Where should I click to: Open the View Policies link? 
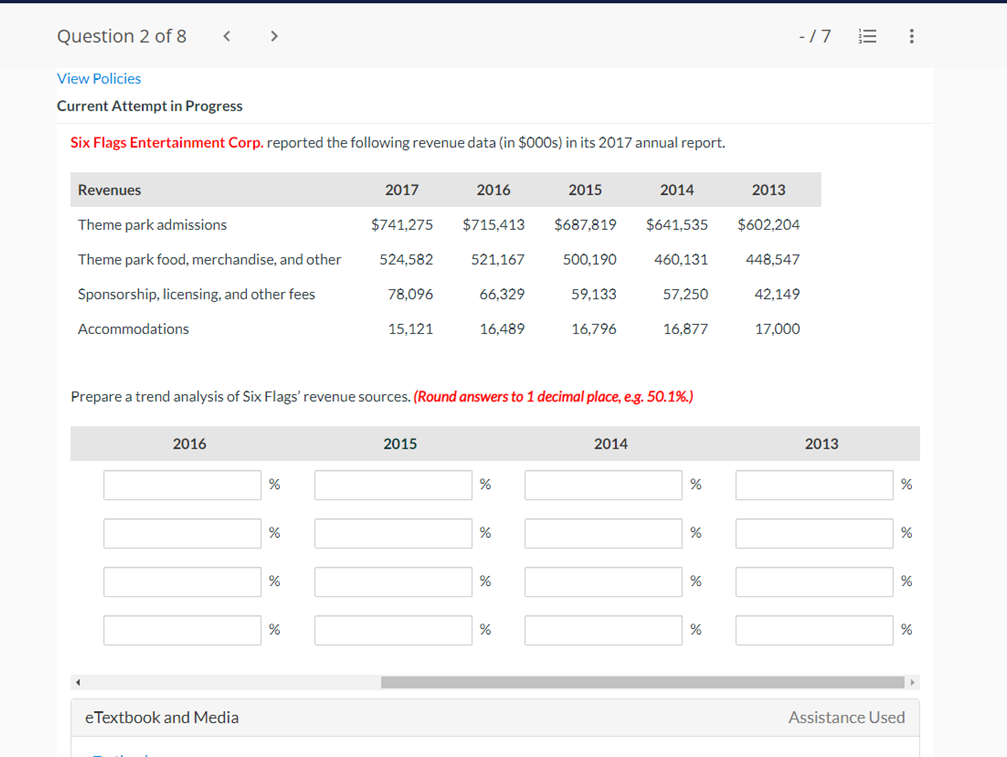(x=98, y=78)
